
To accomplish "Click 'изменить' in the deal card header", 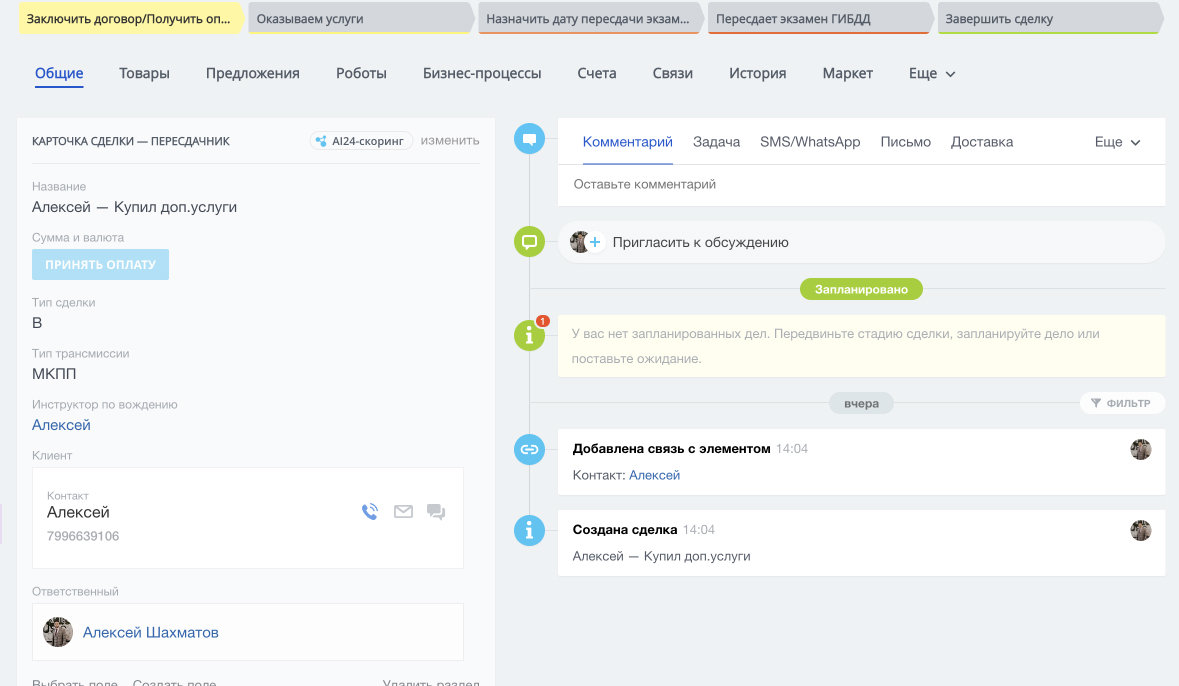I will point(450,141).
